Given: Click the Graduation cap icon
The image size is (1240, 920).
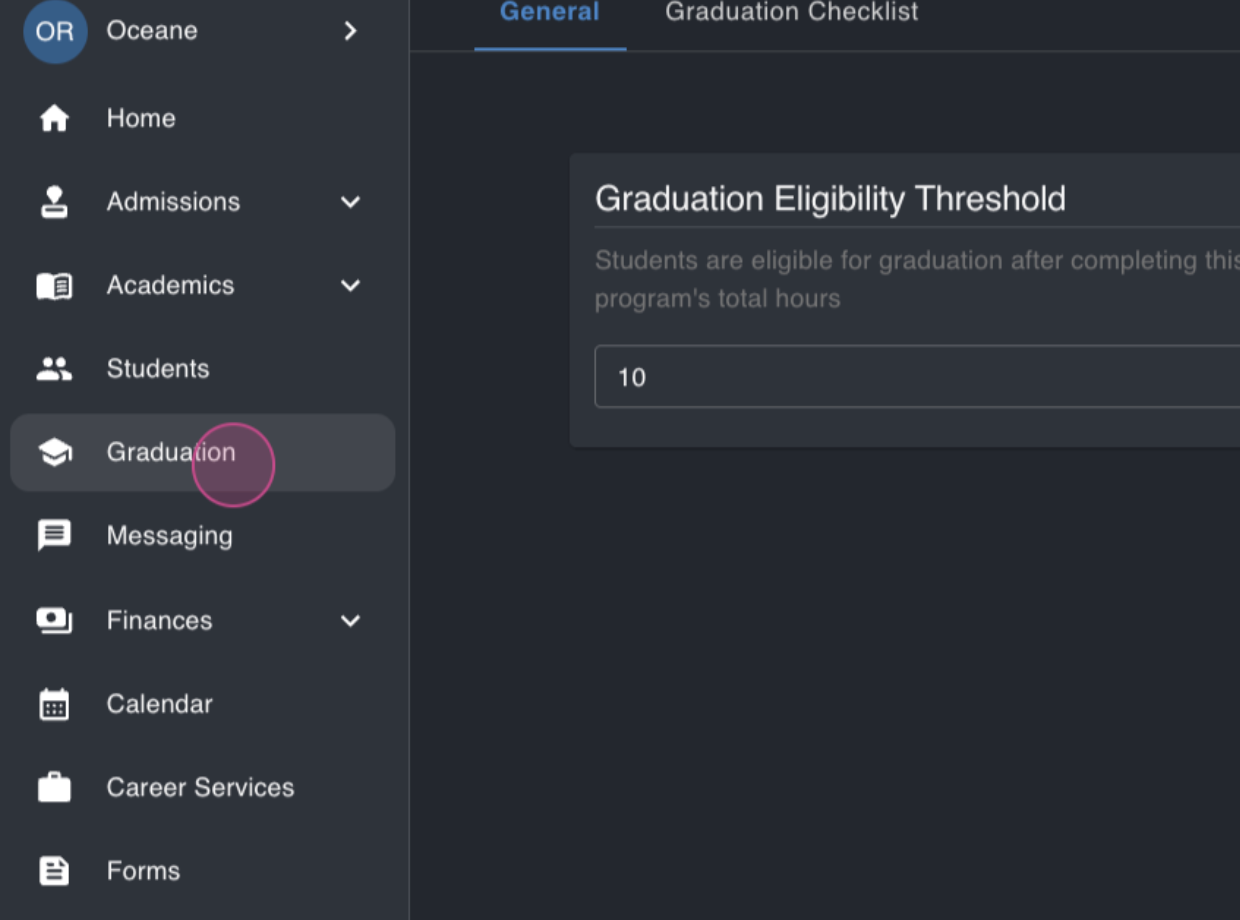Looking at the screenshot, I should tap(54, 453).
